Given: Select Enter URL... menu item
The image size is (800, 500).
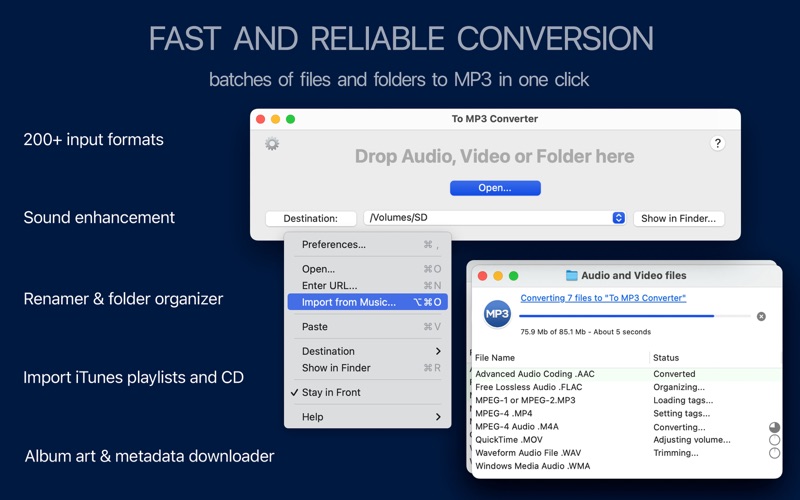Looking at the screenshot, I should tap(367, 286).
